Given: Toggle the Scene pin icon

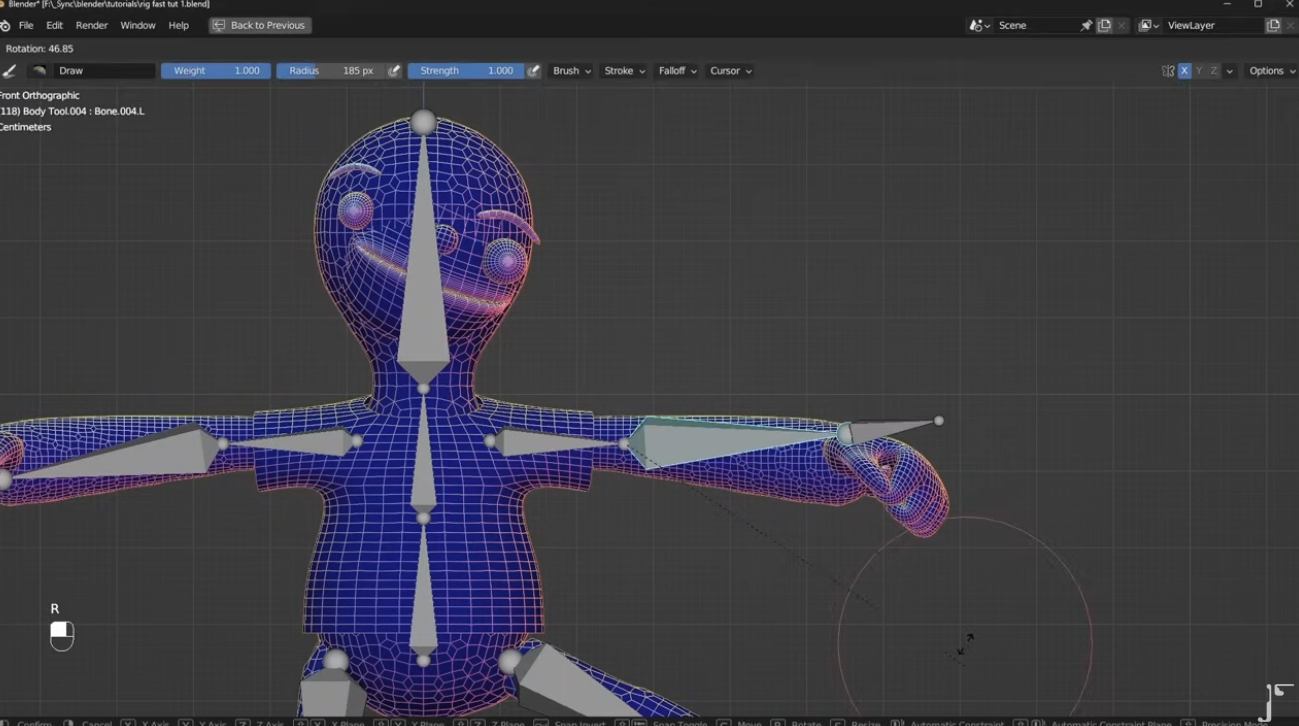Looking at the screenshot, I should click(x=1086, y=25).
